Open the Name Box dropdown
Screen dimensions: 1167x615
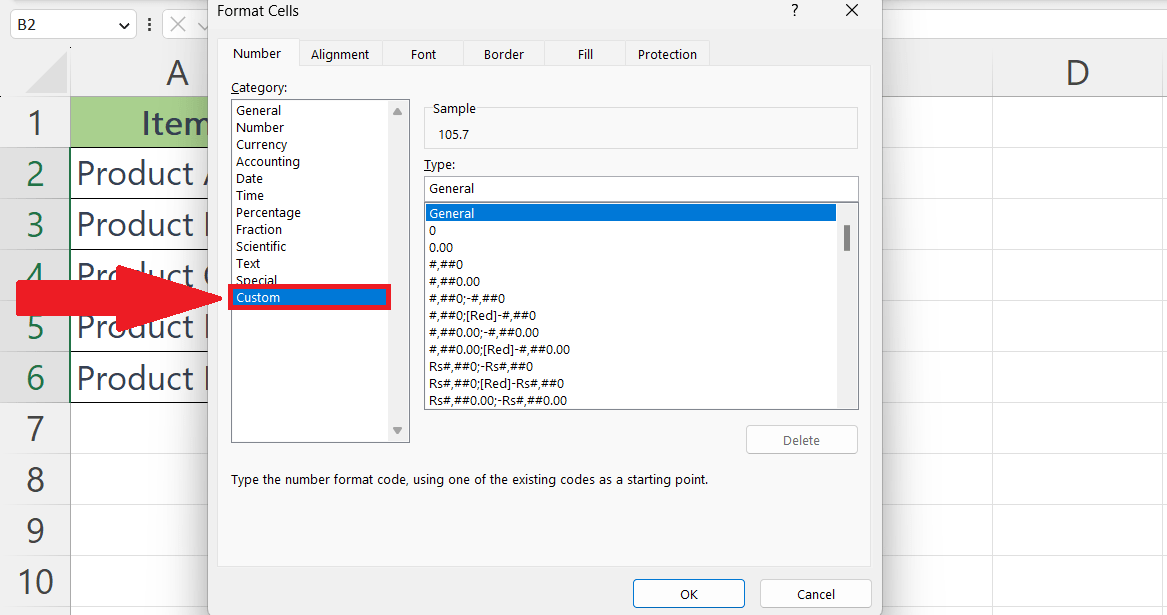[x=126, y=23]
